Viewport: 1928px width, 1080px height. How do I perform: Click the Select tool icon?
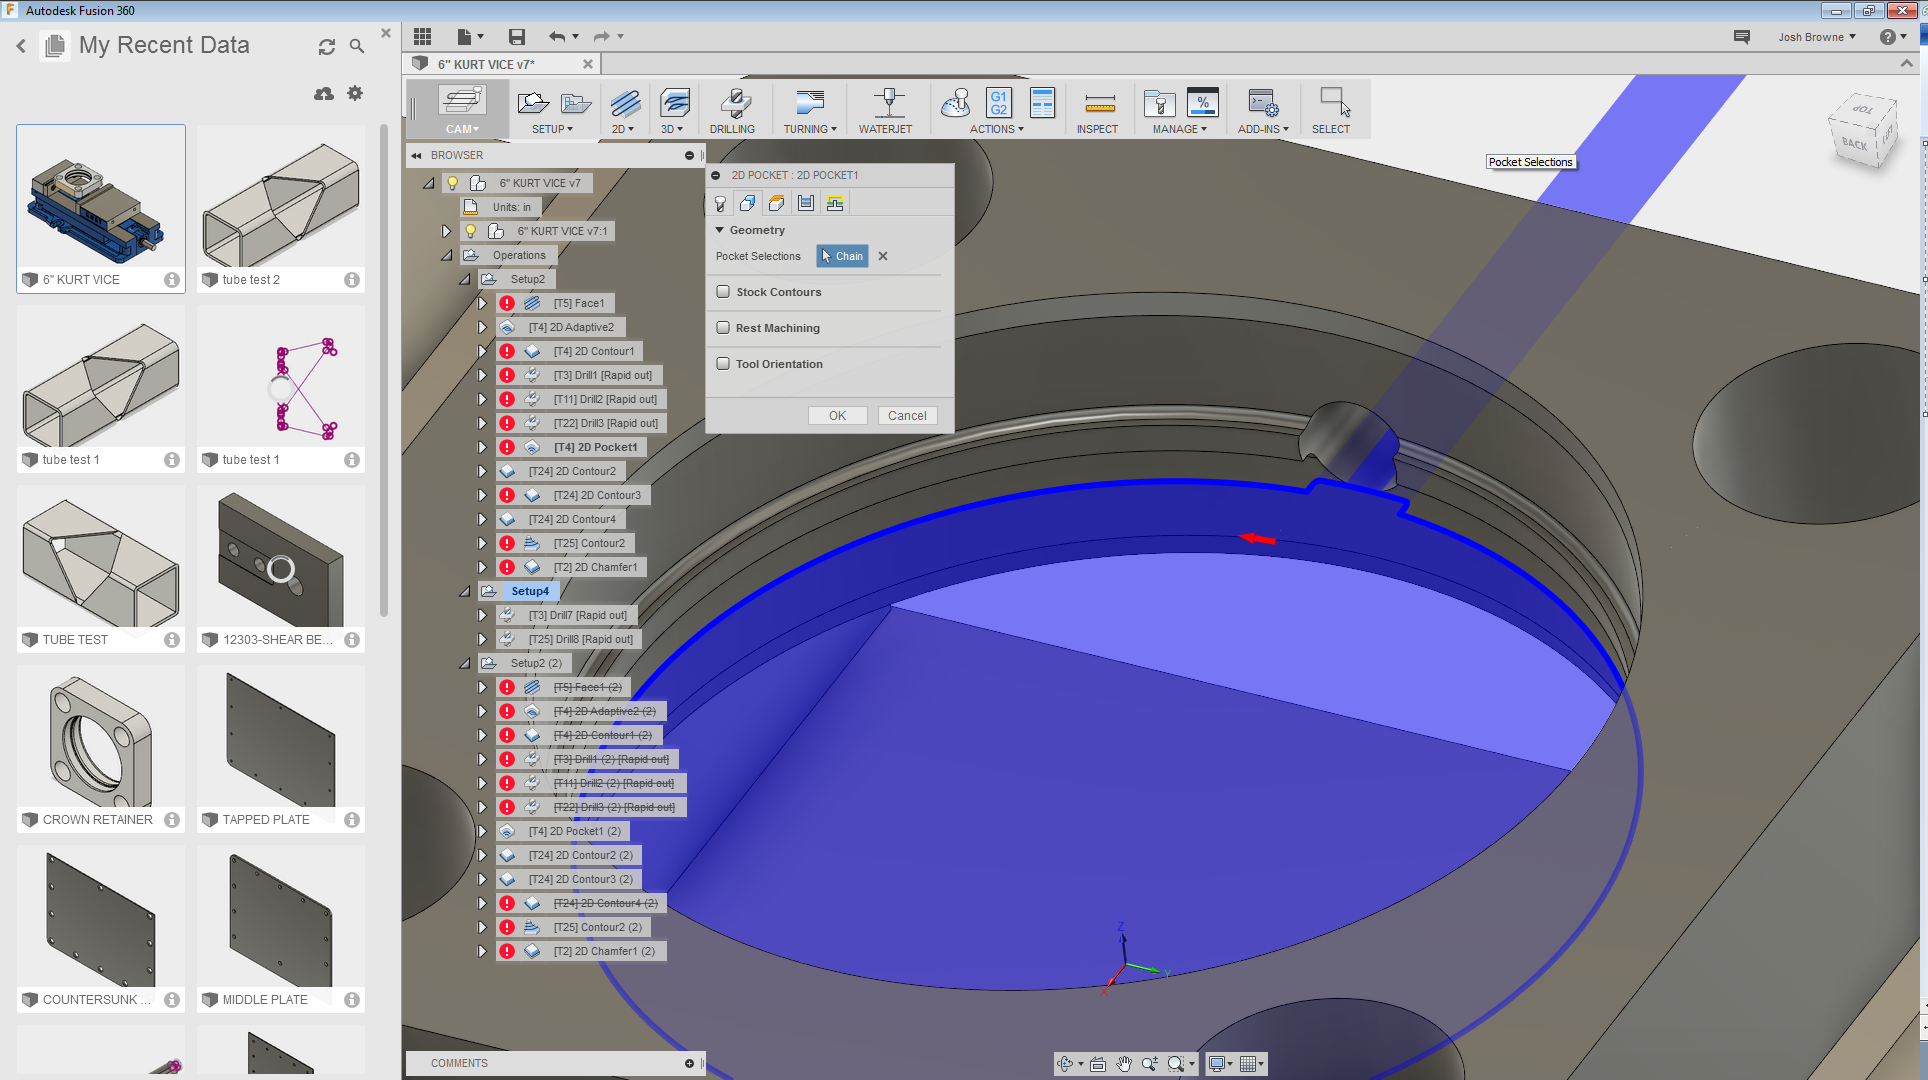[x=1334, y=103]
